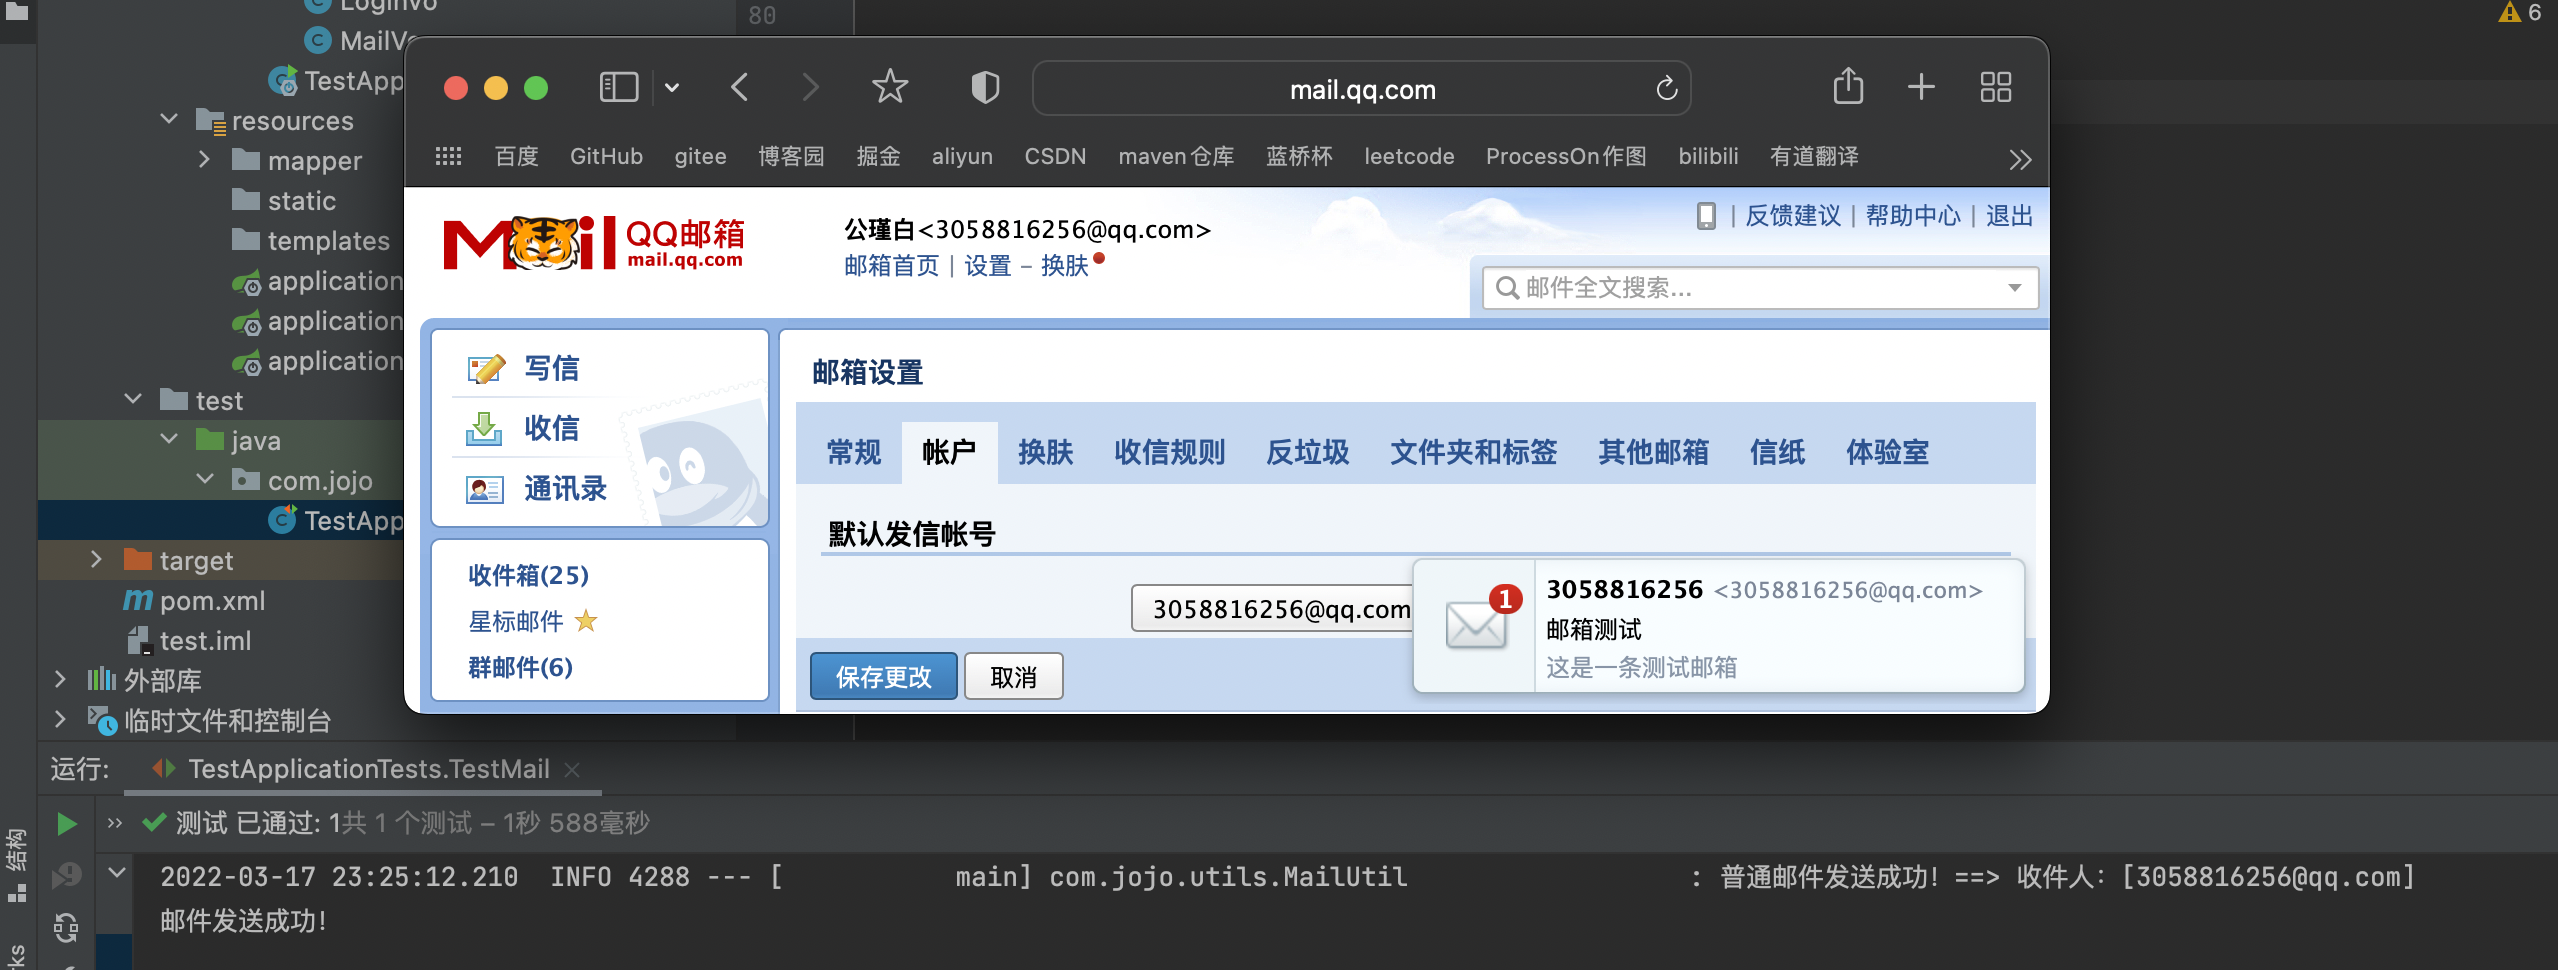Screen dimensions: 2558x970
Task: Open the leetcode bookmark in favorites bar
Action: pos(1409,156)
